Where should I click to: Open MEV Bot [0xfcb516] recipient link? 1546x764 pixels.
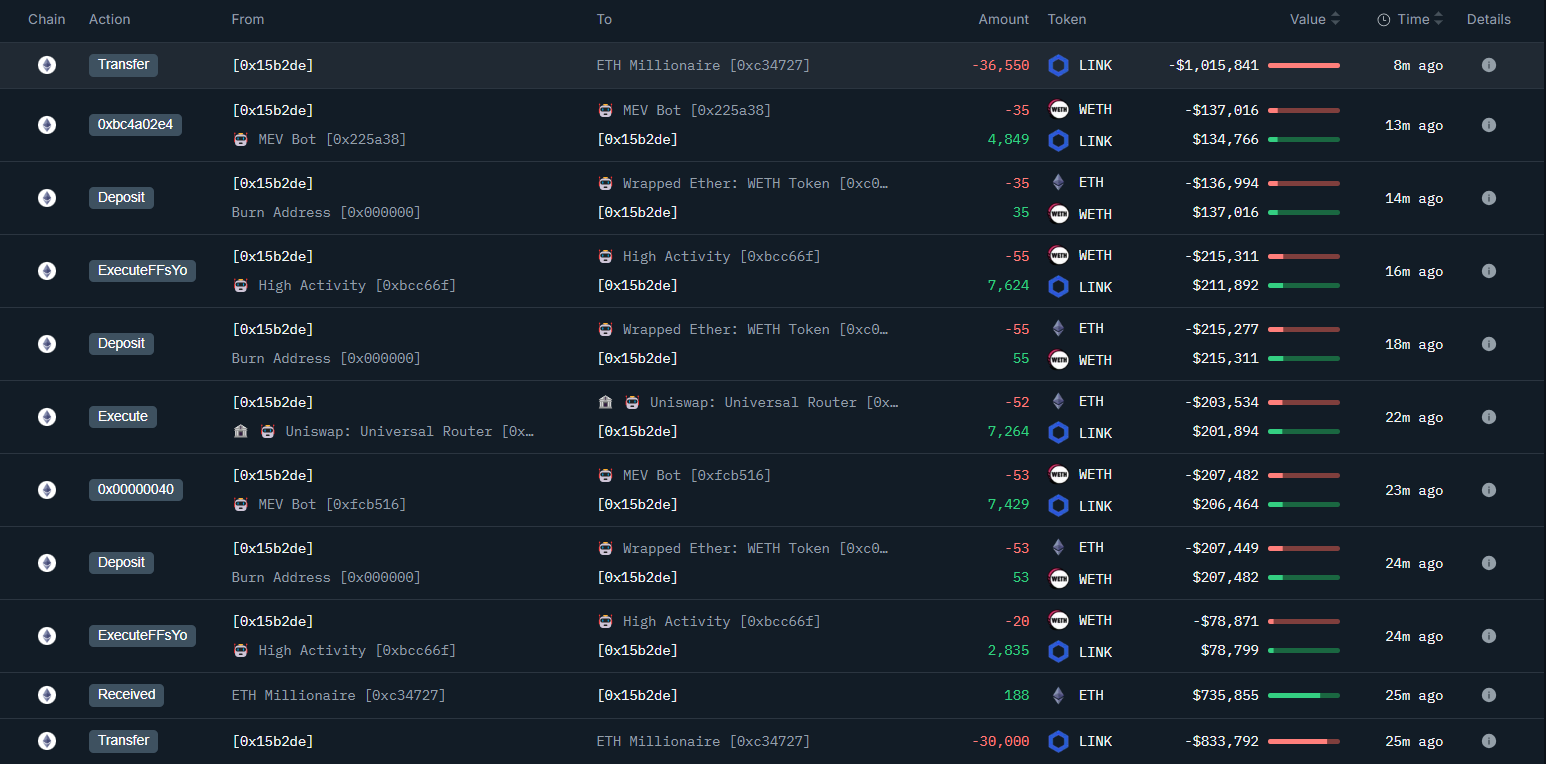(696, 475)
